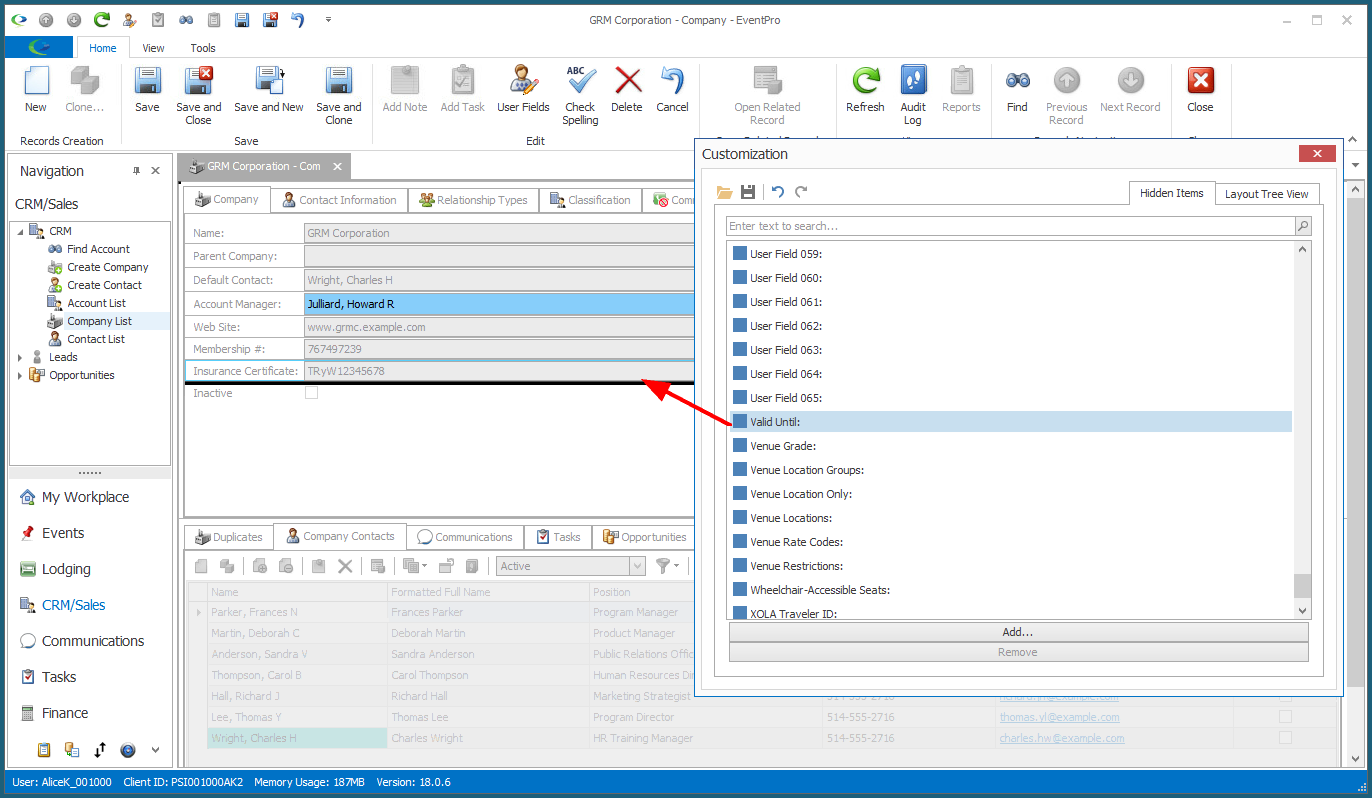Image resolution: width=1372 pixels, height=798 pixels.
Task: Switch to the Contact Information tab
Action: pos(339,200)
